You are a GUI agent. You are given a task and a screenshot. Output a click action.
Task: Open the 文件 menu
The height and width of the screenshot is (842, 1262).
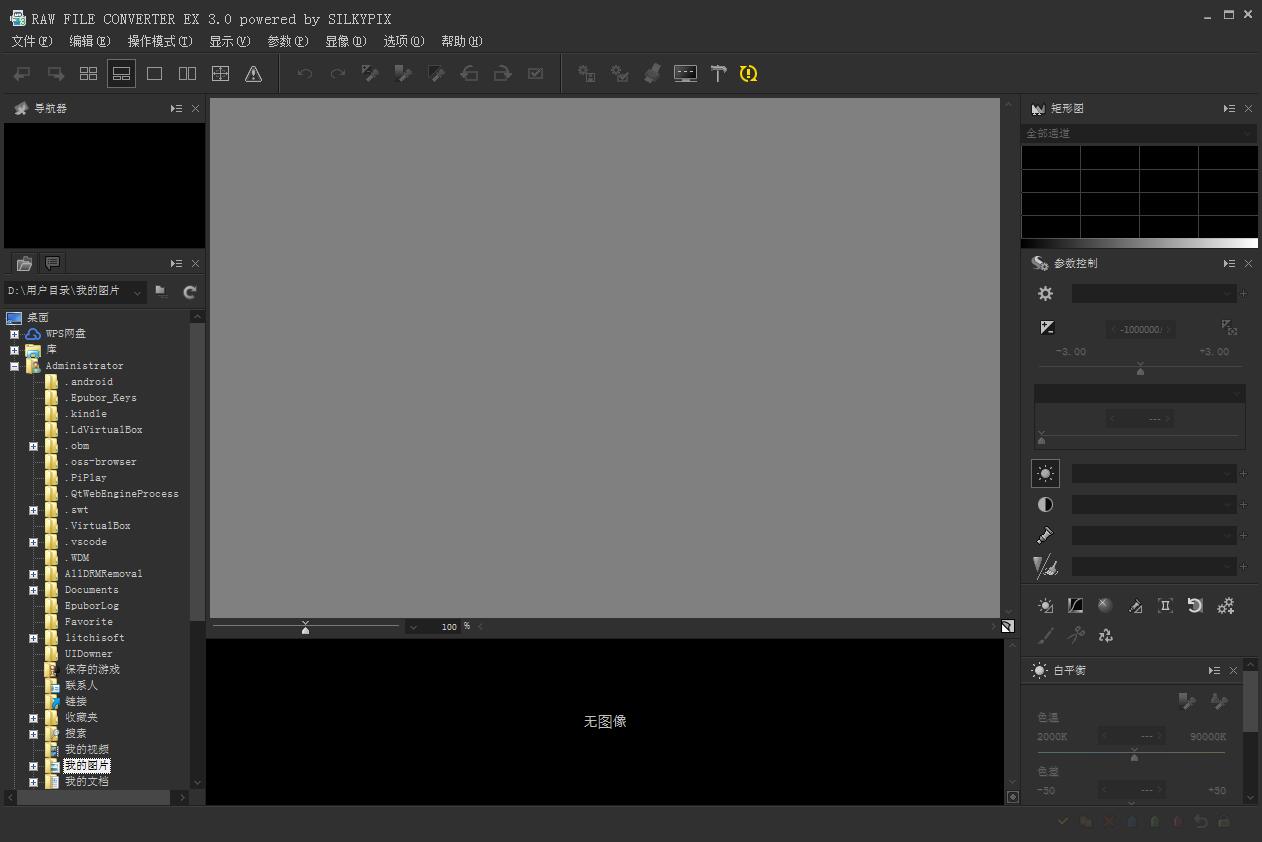[31, 41]
